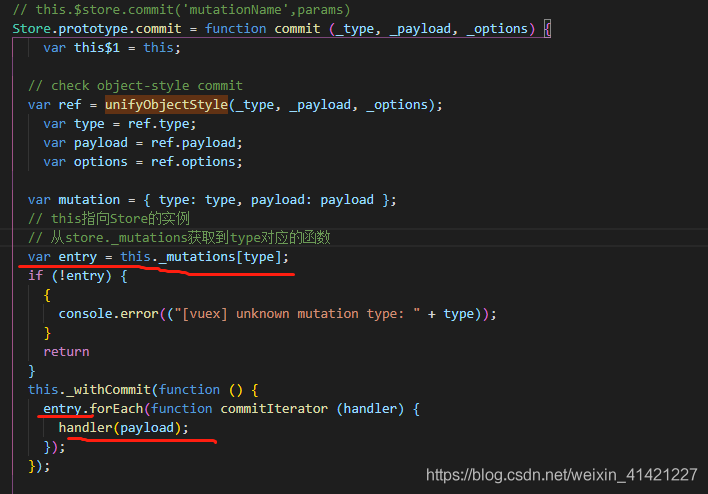Click the 'var mutation = { type: type...' line

point(212,200)
